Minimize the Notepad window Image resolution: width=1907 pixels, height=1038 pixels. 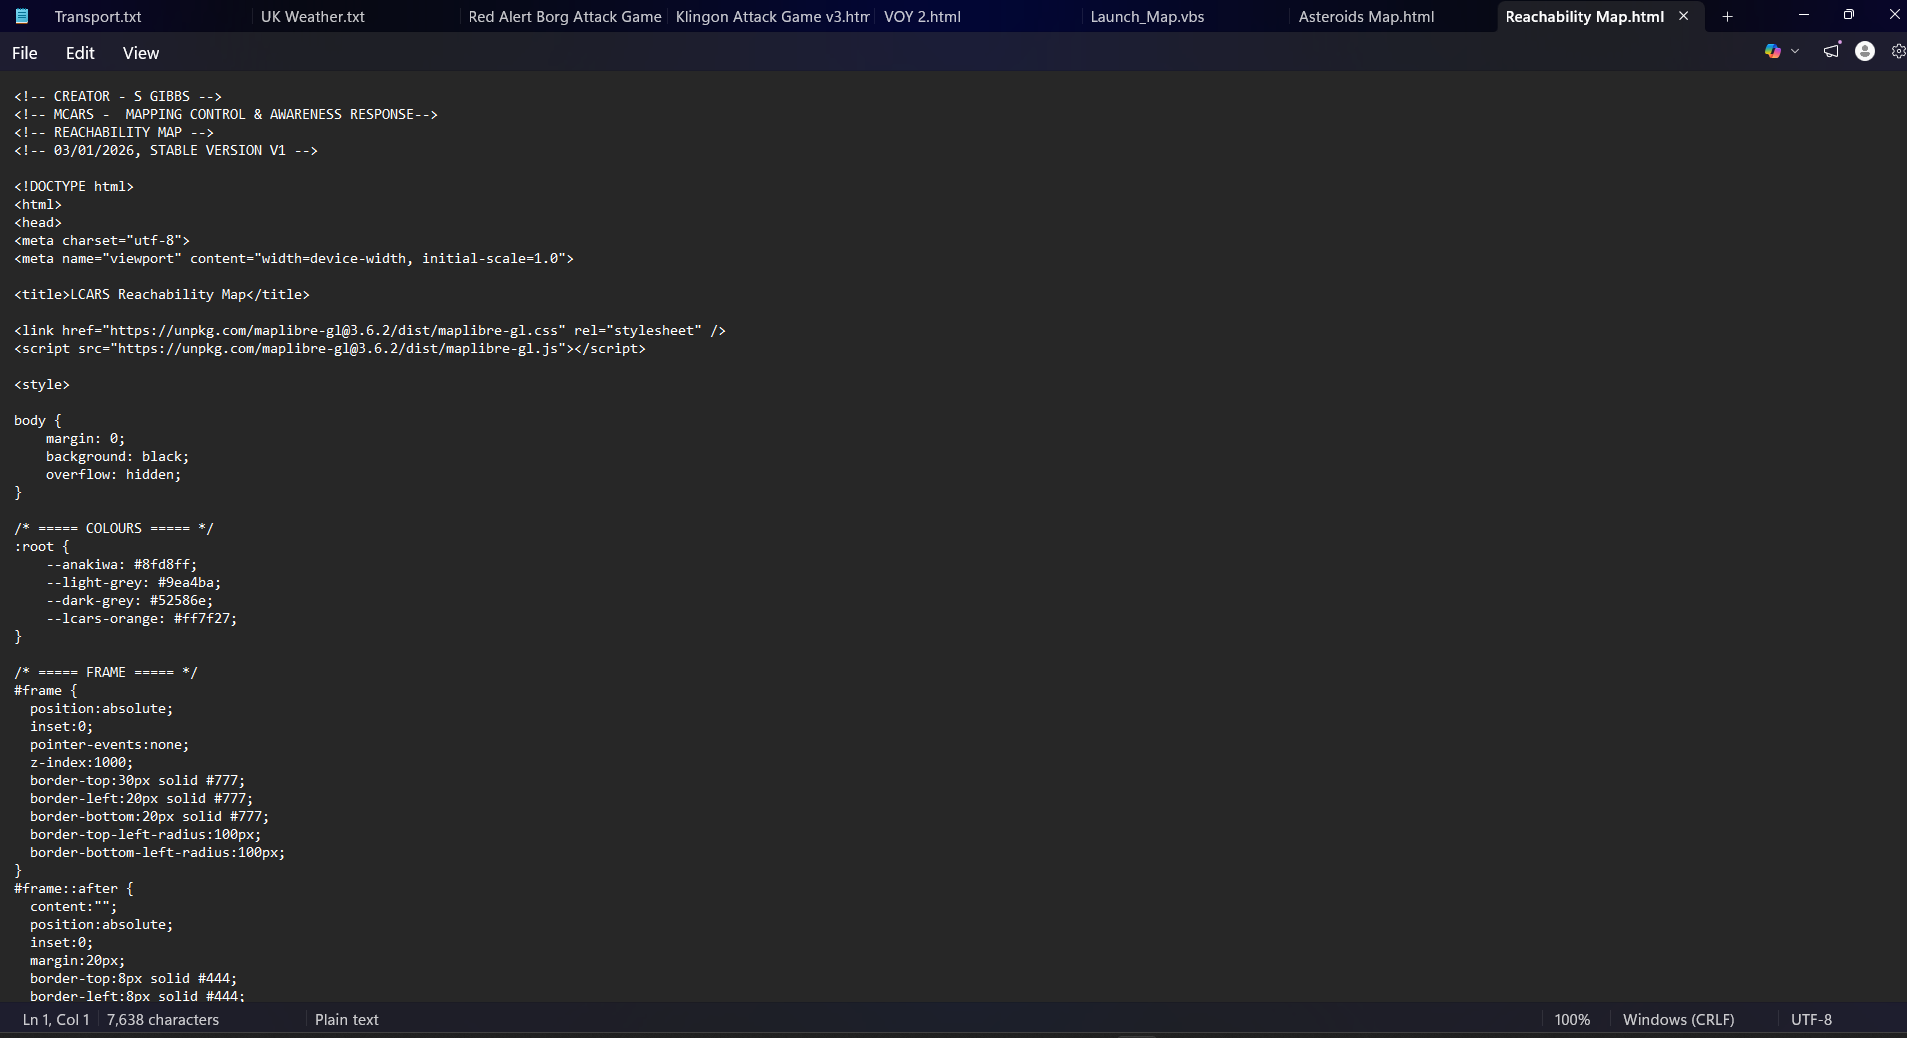(x=1804, y=15)
